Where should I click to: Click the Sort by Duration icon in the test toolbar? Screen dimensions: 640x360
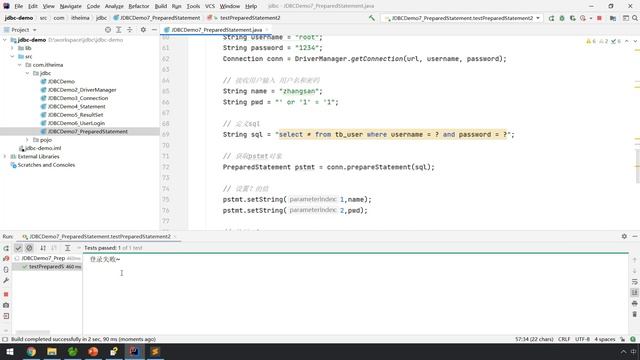(53, 248)
